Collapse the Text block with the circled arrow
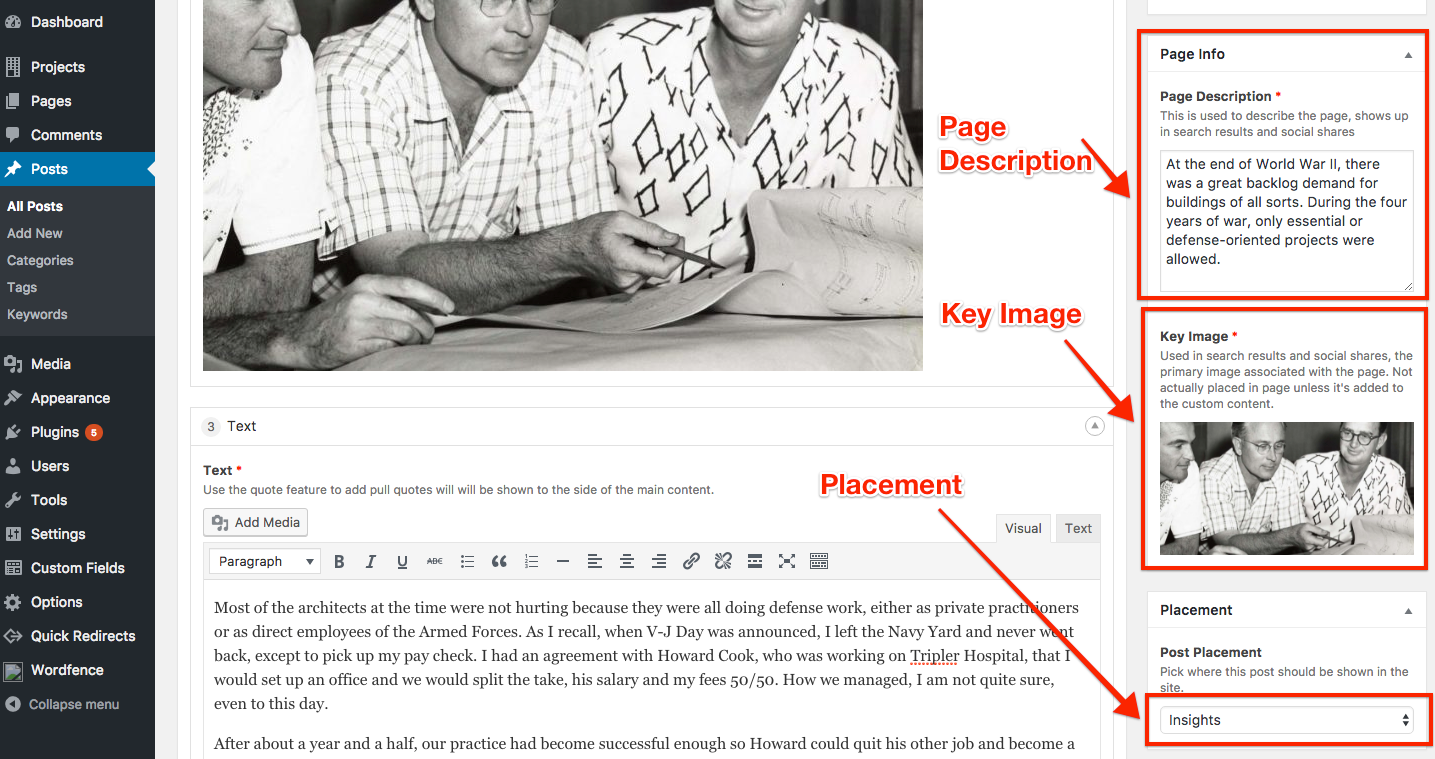 1095,426
